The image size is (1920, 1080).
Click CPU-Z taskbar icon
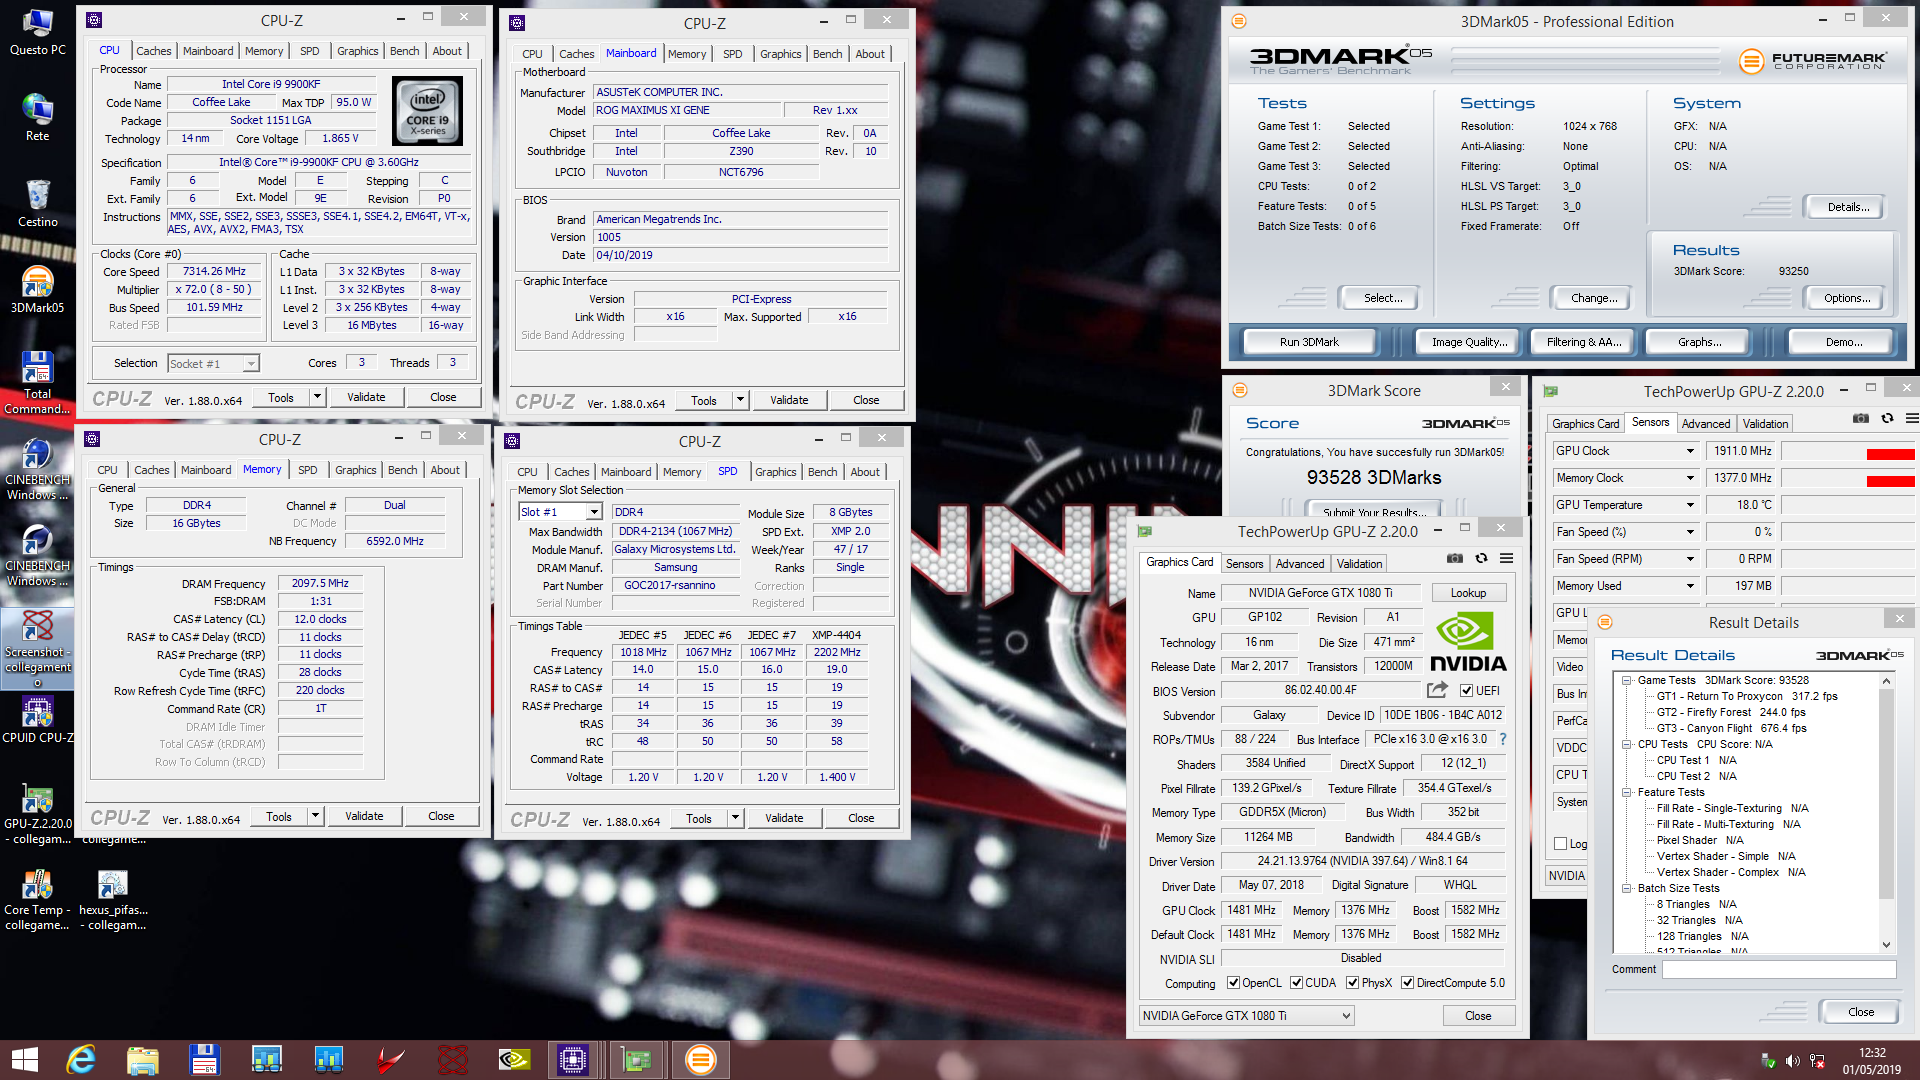(573, 1060)
